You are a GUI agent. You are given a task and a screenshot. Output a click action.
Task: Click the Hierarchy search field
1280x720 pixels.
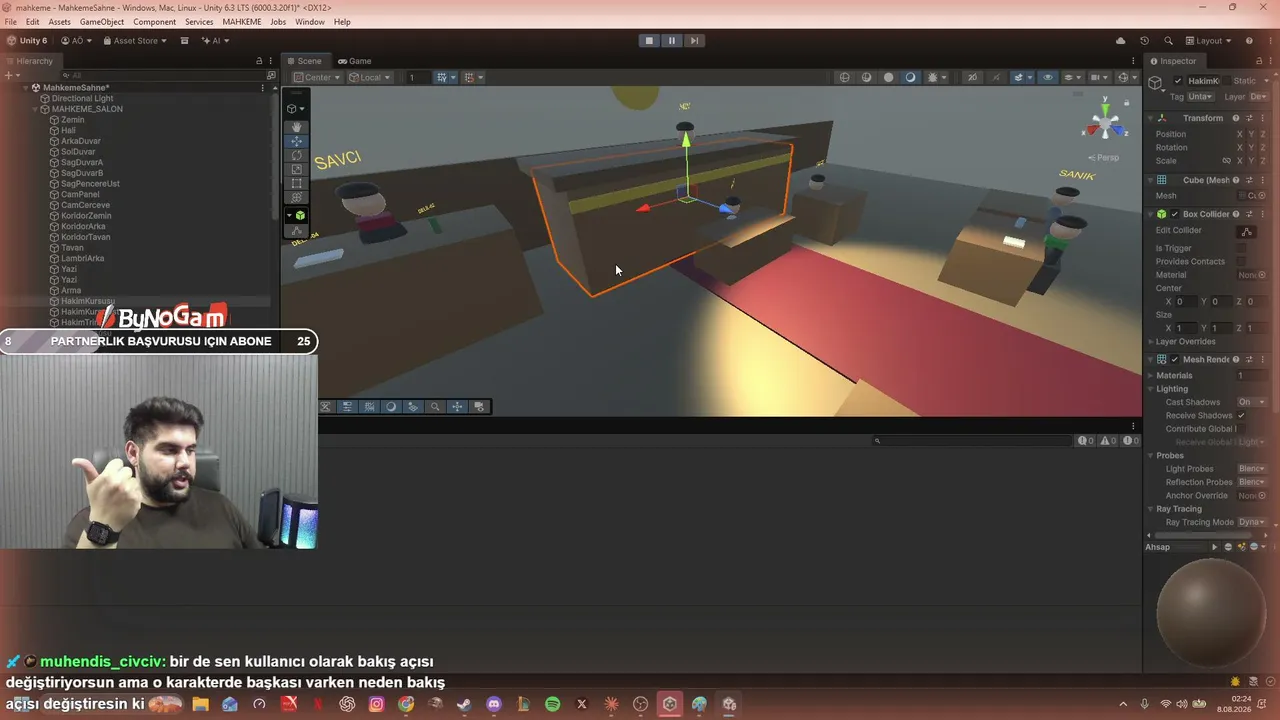click(164, 75)
